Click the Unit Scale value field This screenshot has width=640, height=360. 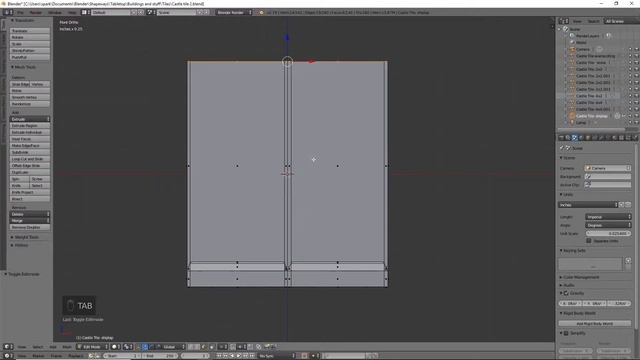608,233
